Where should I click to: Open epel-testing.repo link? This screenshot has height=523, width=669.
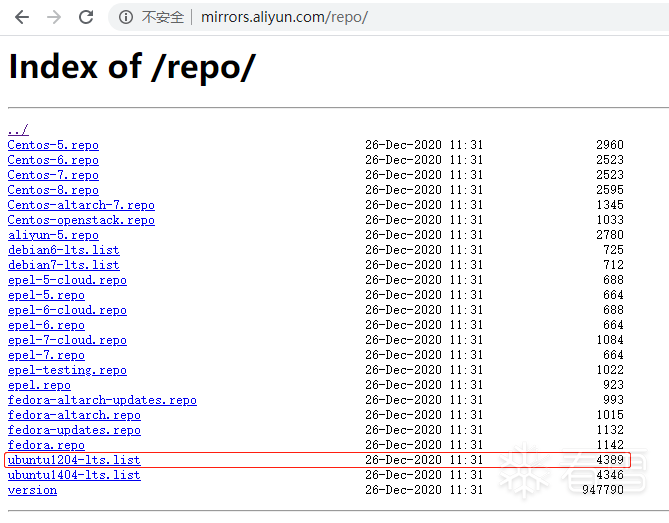point(67,370)
